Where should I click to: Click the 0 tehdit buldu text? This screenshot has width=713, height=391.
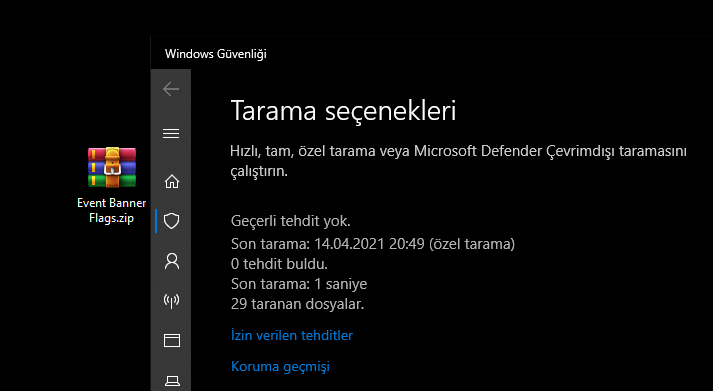[x=279, y=264]
